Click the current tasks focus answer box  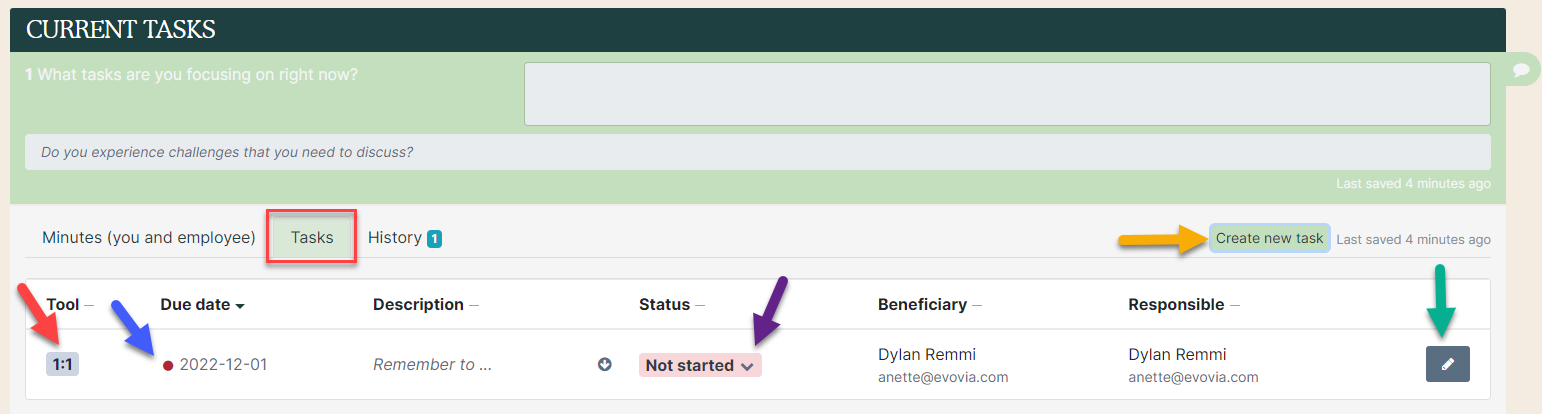click(1007, 94)
